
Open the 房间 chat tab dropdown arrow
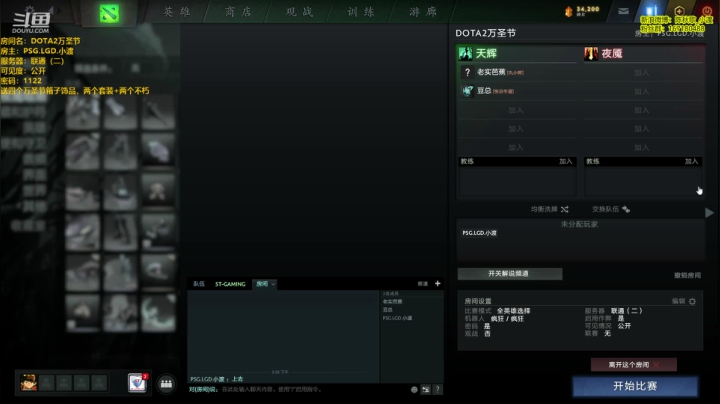(x=273, y=284)
